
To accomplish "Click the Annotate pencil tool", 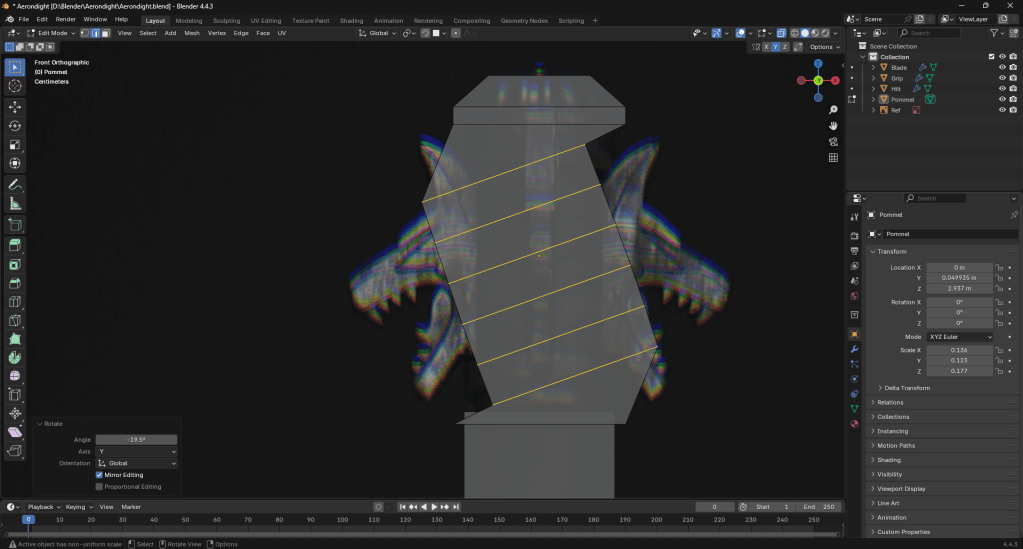I will click(15, 185).
